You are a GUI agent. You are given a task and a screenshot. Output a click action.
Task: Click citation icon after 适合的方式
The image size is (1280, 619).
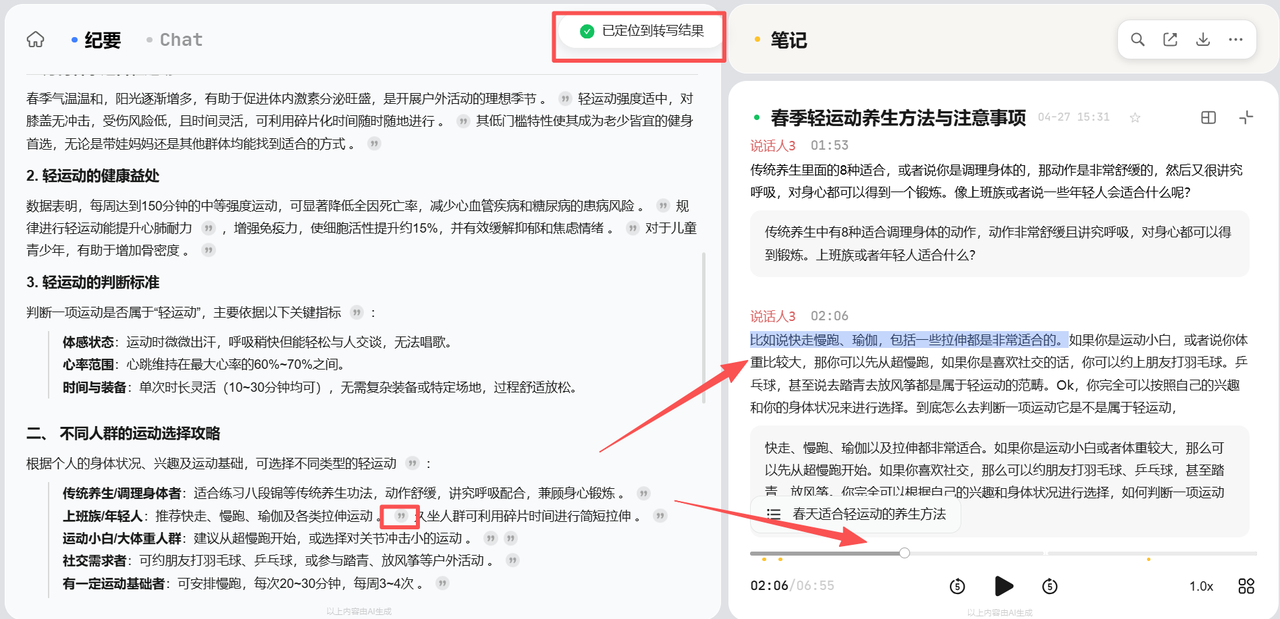pyautogui.click(x=374, y=144)
